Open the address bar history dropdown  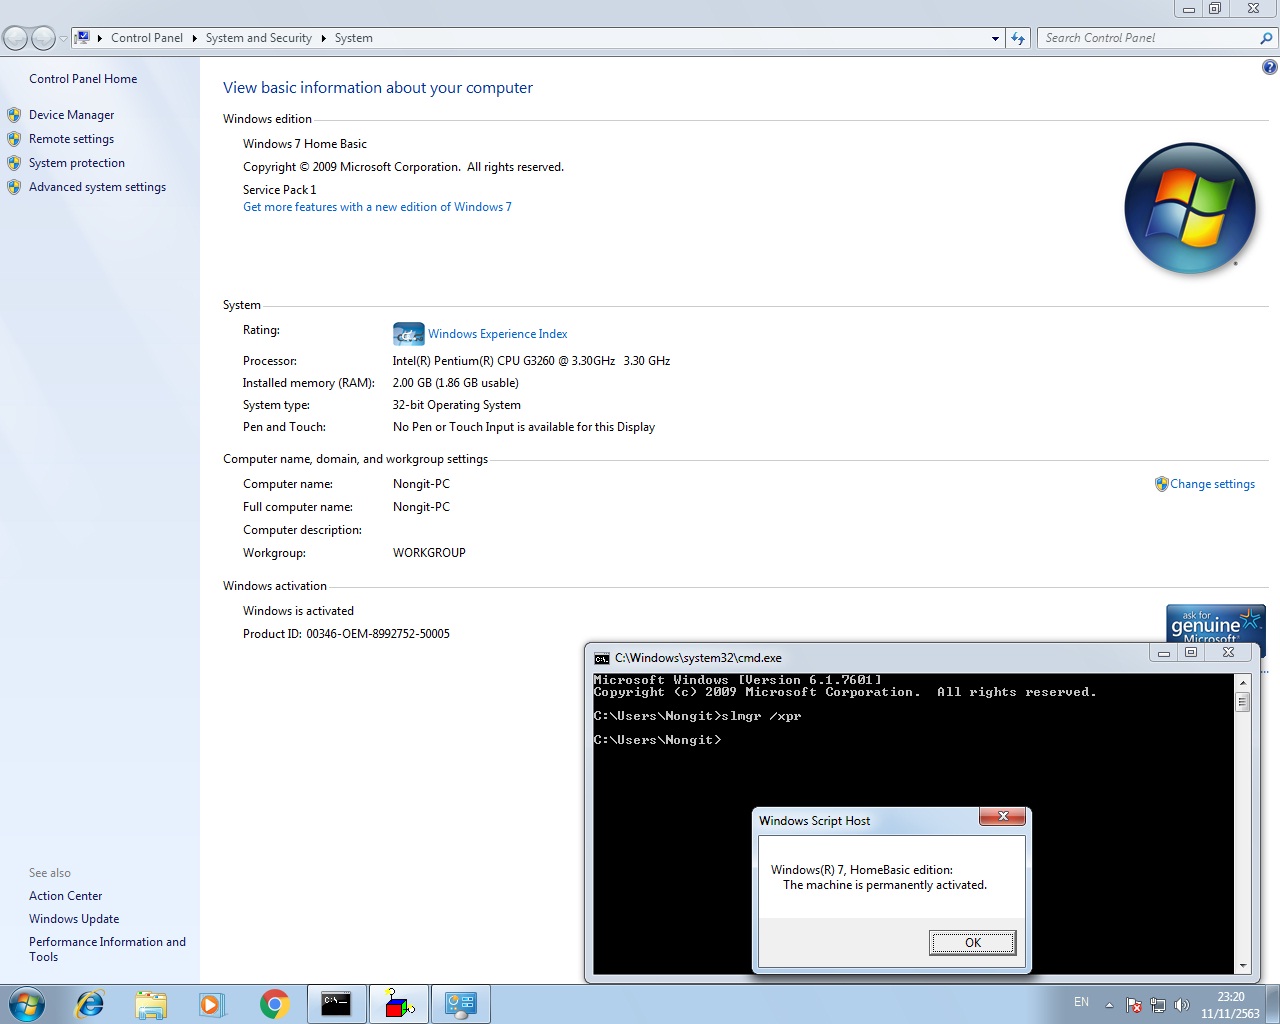point(995,39)
